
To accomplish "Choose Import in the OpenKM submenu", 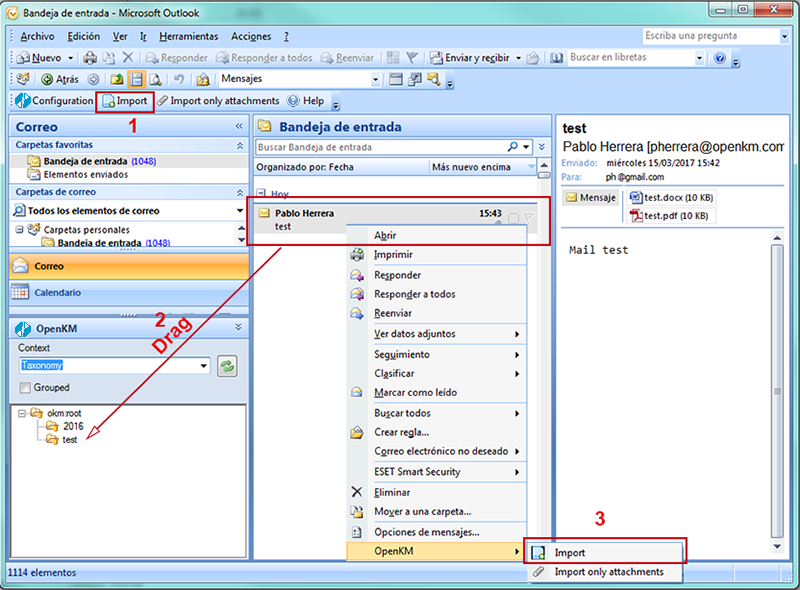I will 605,552.
